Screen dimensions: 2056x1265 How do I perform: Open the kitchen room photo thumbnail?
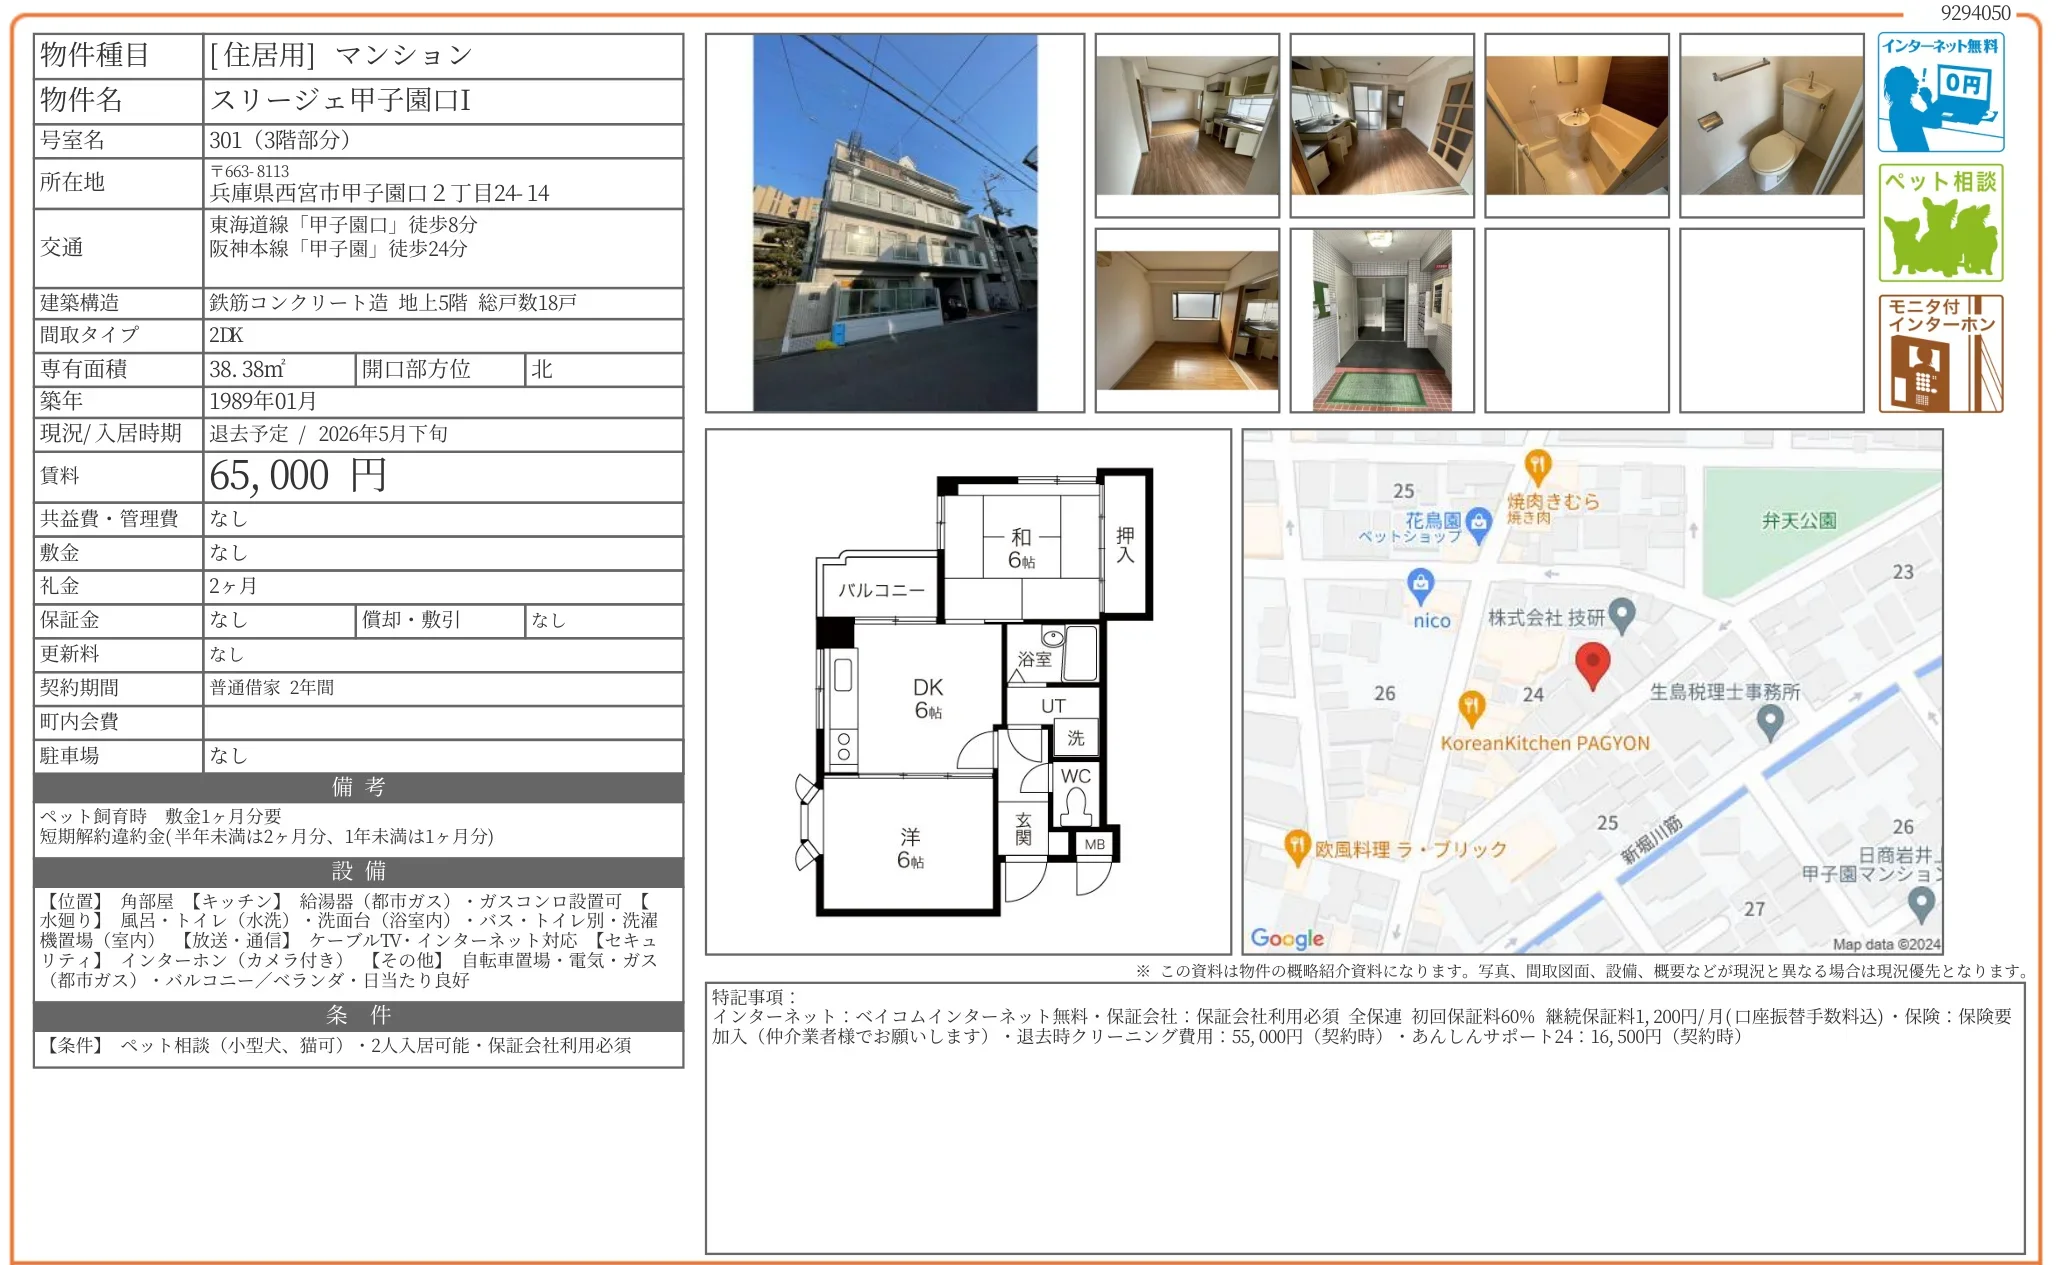click(x=1186, y=125)
